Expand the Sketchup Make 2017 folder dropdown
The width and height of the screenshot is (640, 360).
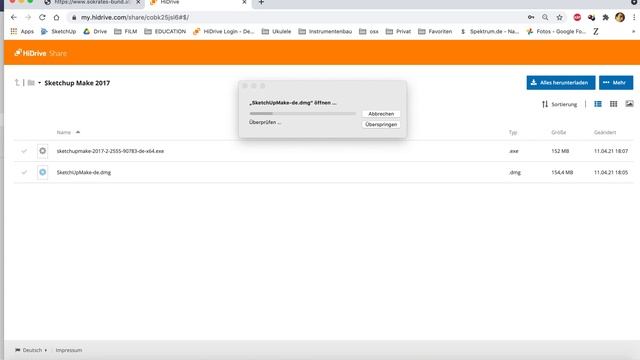pyautogui.click(x=40, y=83)
